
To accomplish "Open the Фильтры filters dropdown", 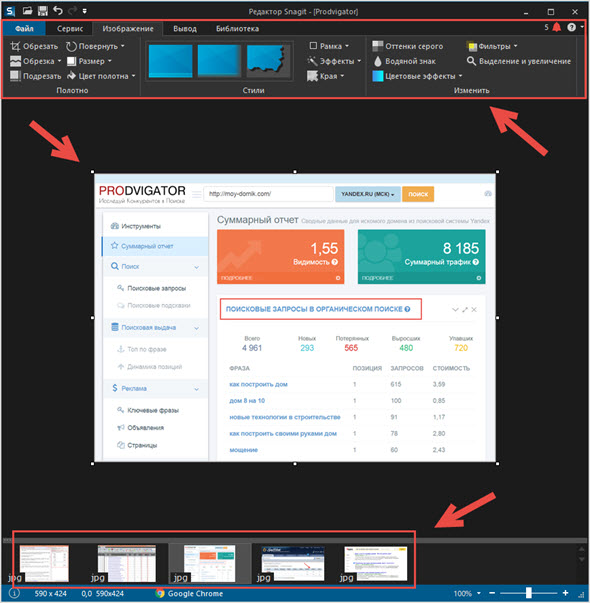I will coord(492,46).
